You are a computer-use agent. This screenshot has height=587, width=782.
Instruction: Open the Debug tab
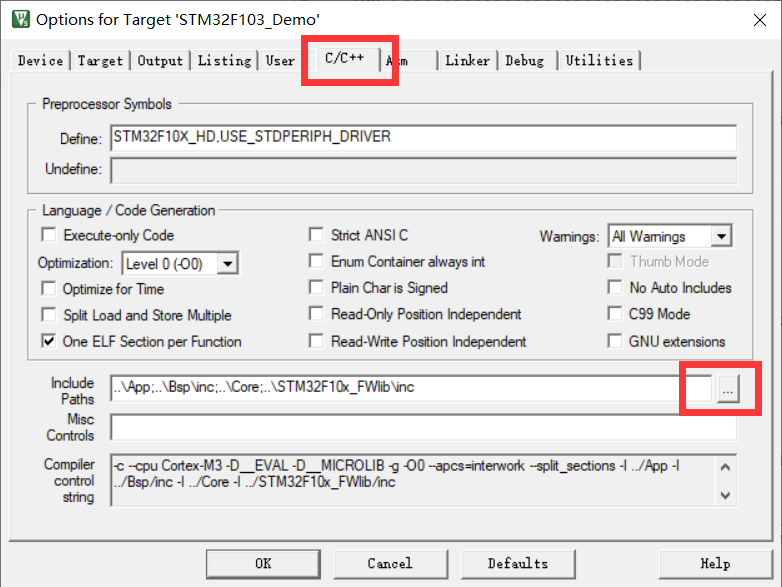[x=525, y=61]
